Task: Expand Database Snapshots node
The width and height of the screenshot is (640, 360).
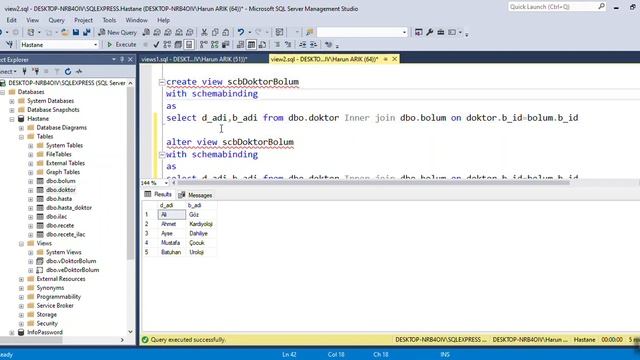Action: point(12,110)
